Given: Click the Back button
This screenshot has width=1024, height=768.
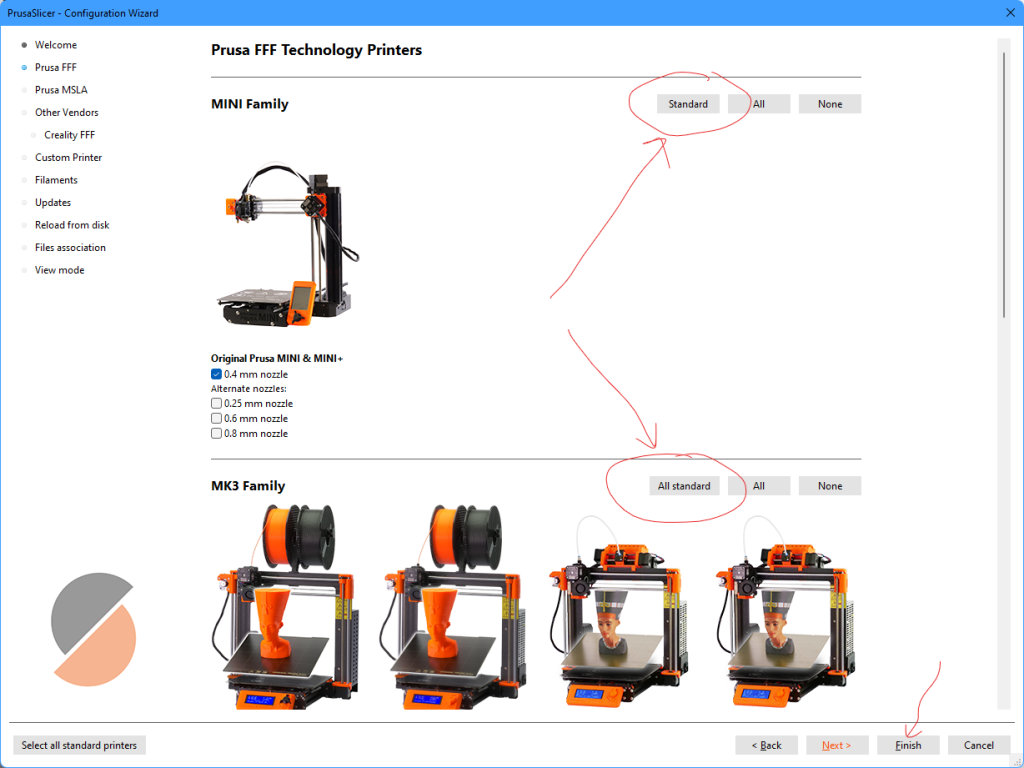Looking at the screenshot, I should pos(766,745).
